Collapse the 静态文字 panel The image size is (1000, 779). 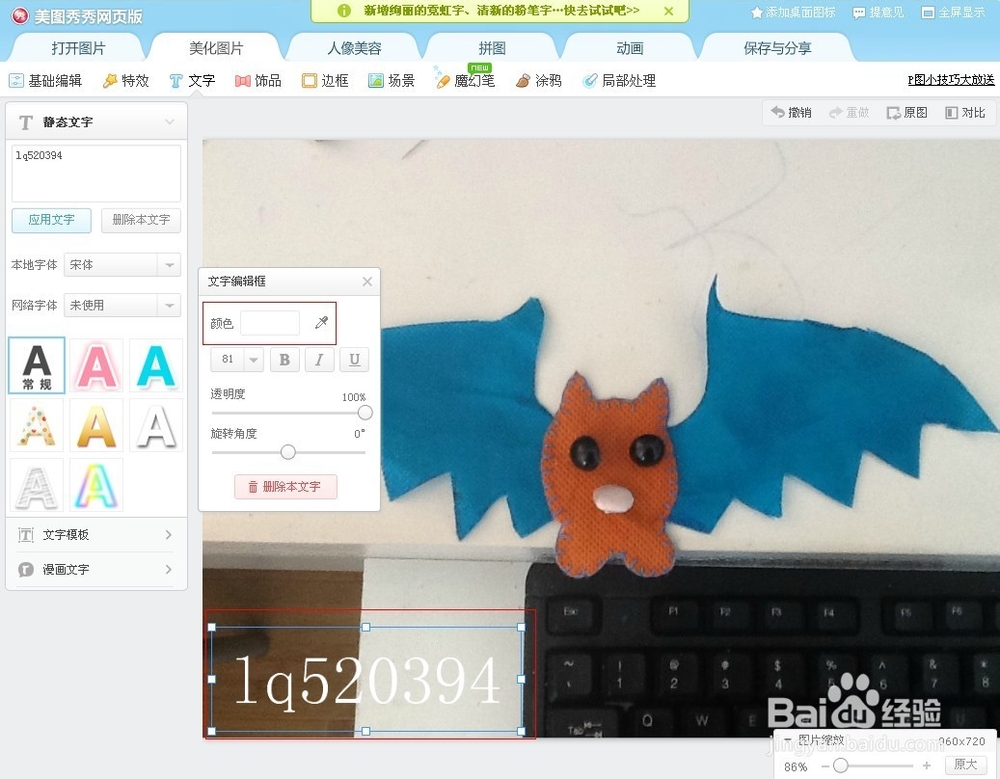pos(169,122)
